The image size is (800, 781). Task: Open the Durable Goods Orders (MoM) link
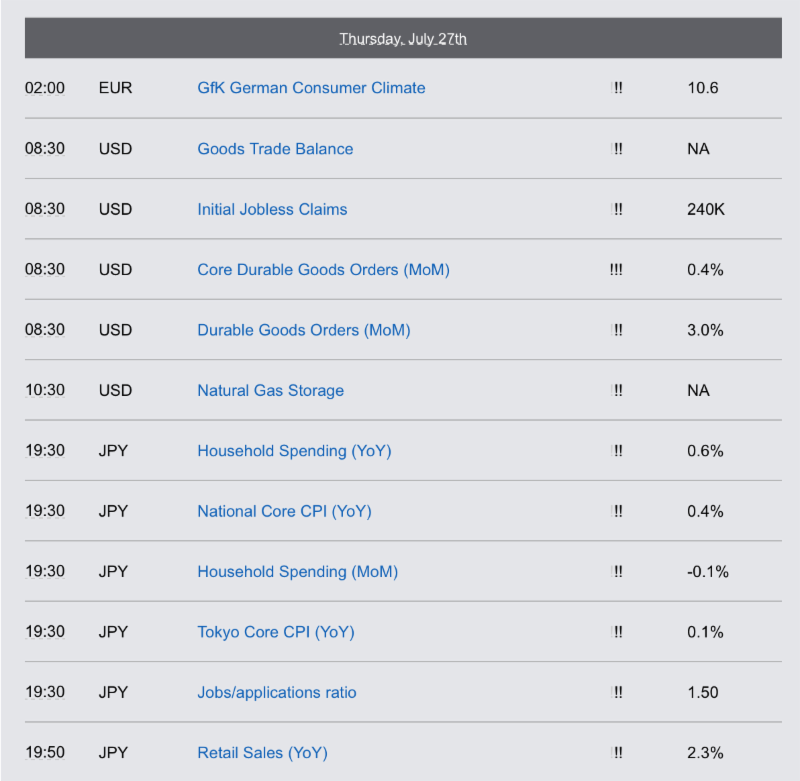coord(304,330)
